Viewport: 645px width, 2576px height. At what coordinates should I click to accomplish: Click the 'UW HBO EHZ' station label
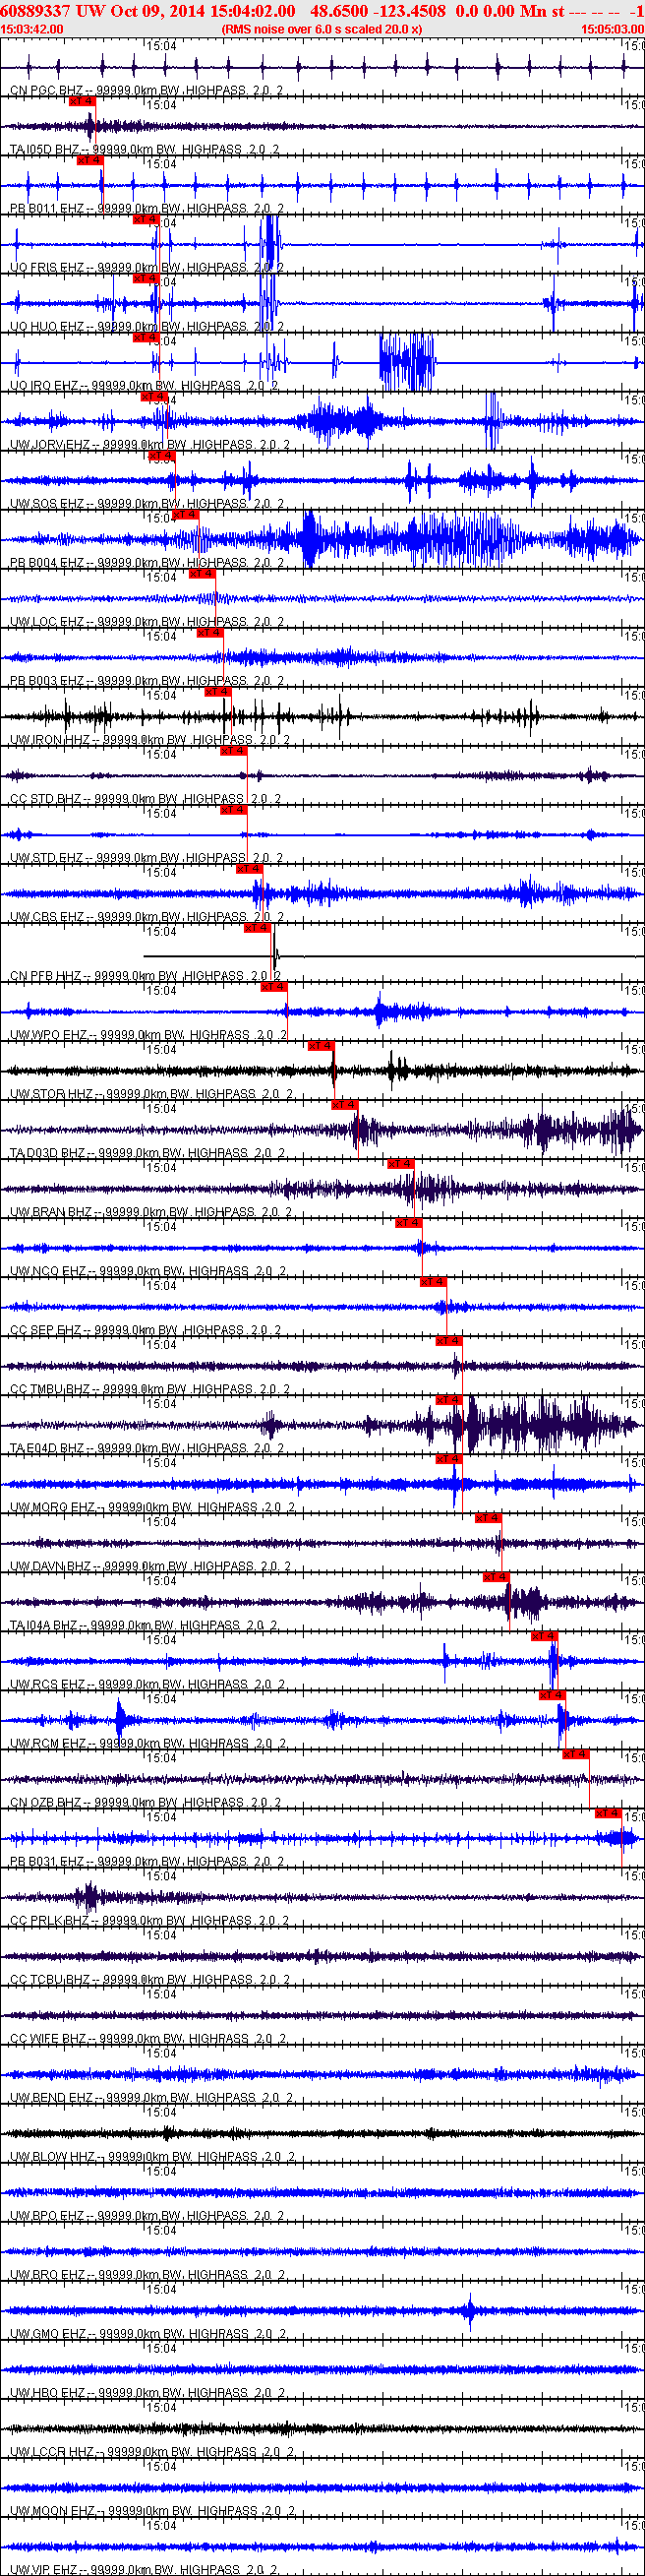47,2392
